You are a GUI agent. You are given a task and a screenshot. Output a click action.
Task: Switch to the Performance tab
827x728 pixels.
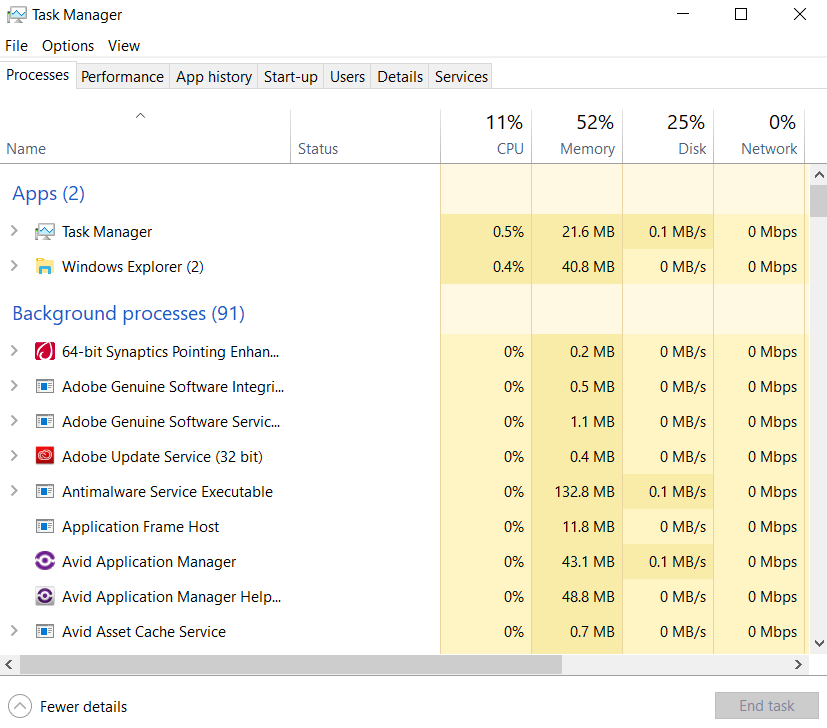point(122,77)
